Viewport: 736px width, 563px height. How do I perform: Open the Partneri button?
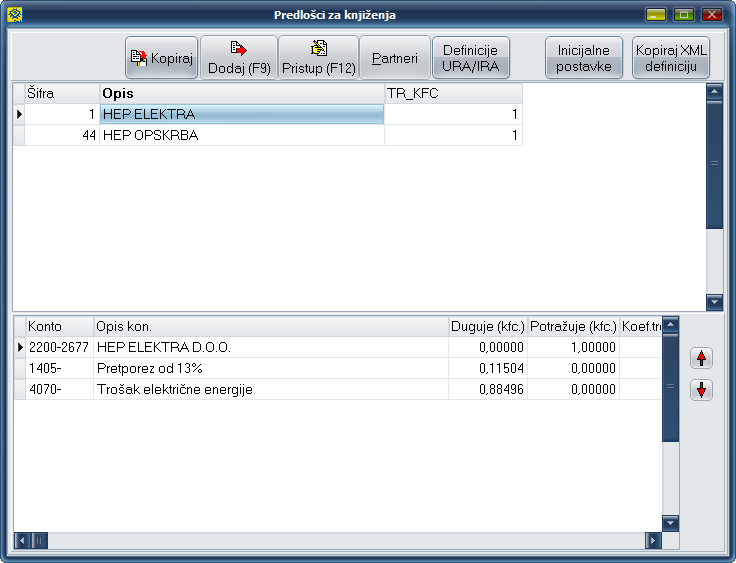pyautogui.click(x=395, y=58)
